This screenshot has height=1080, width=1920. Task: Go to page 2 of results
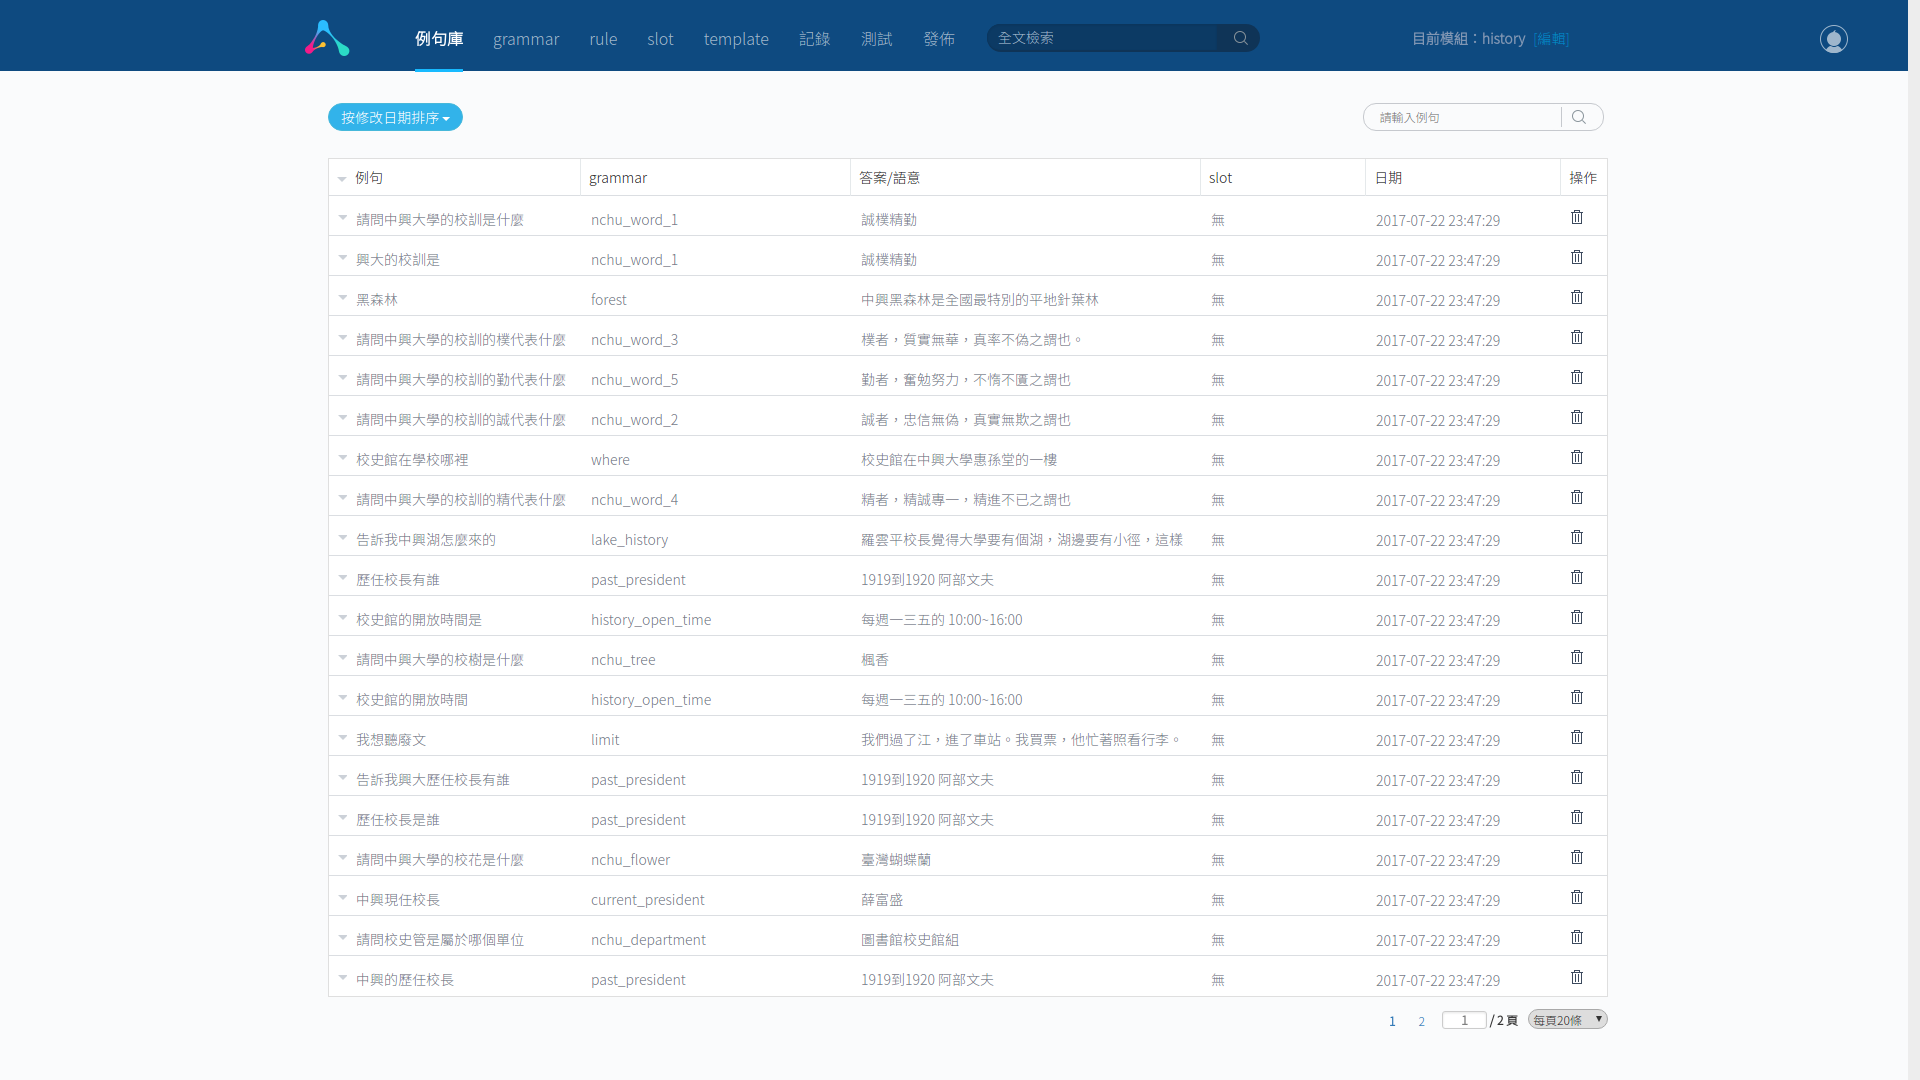[x=1421, y=1021]
